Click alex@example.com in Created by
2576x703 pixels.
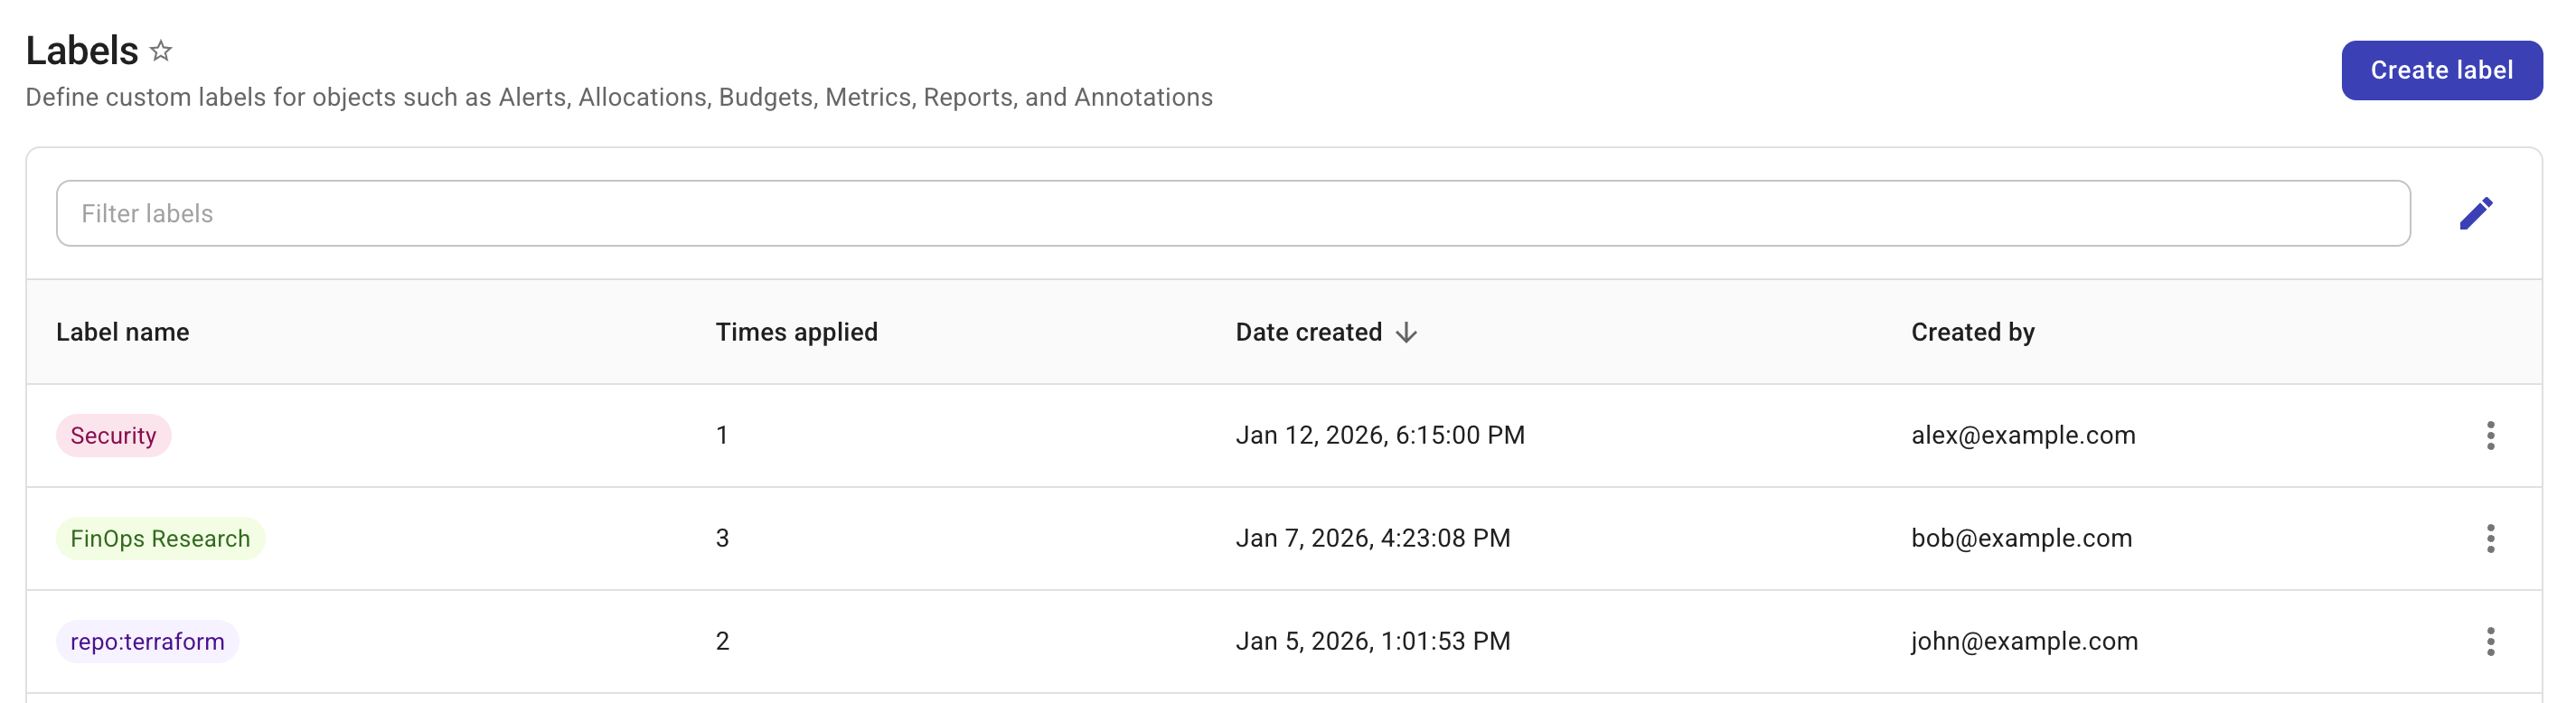pyautogui.click(x=2022, y=435)
